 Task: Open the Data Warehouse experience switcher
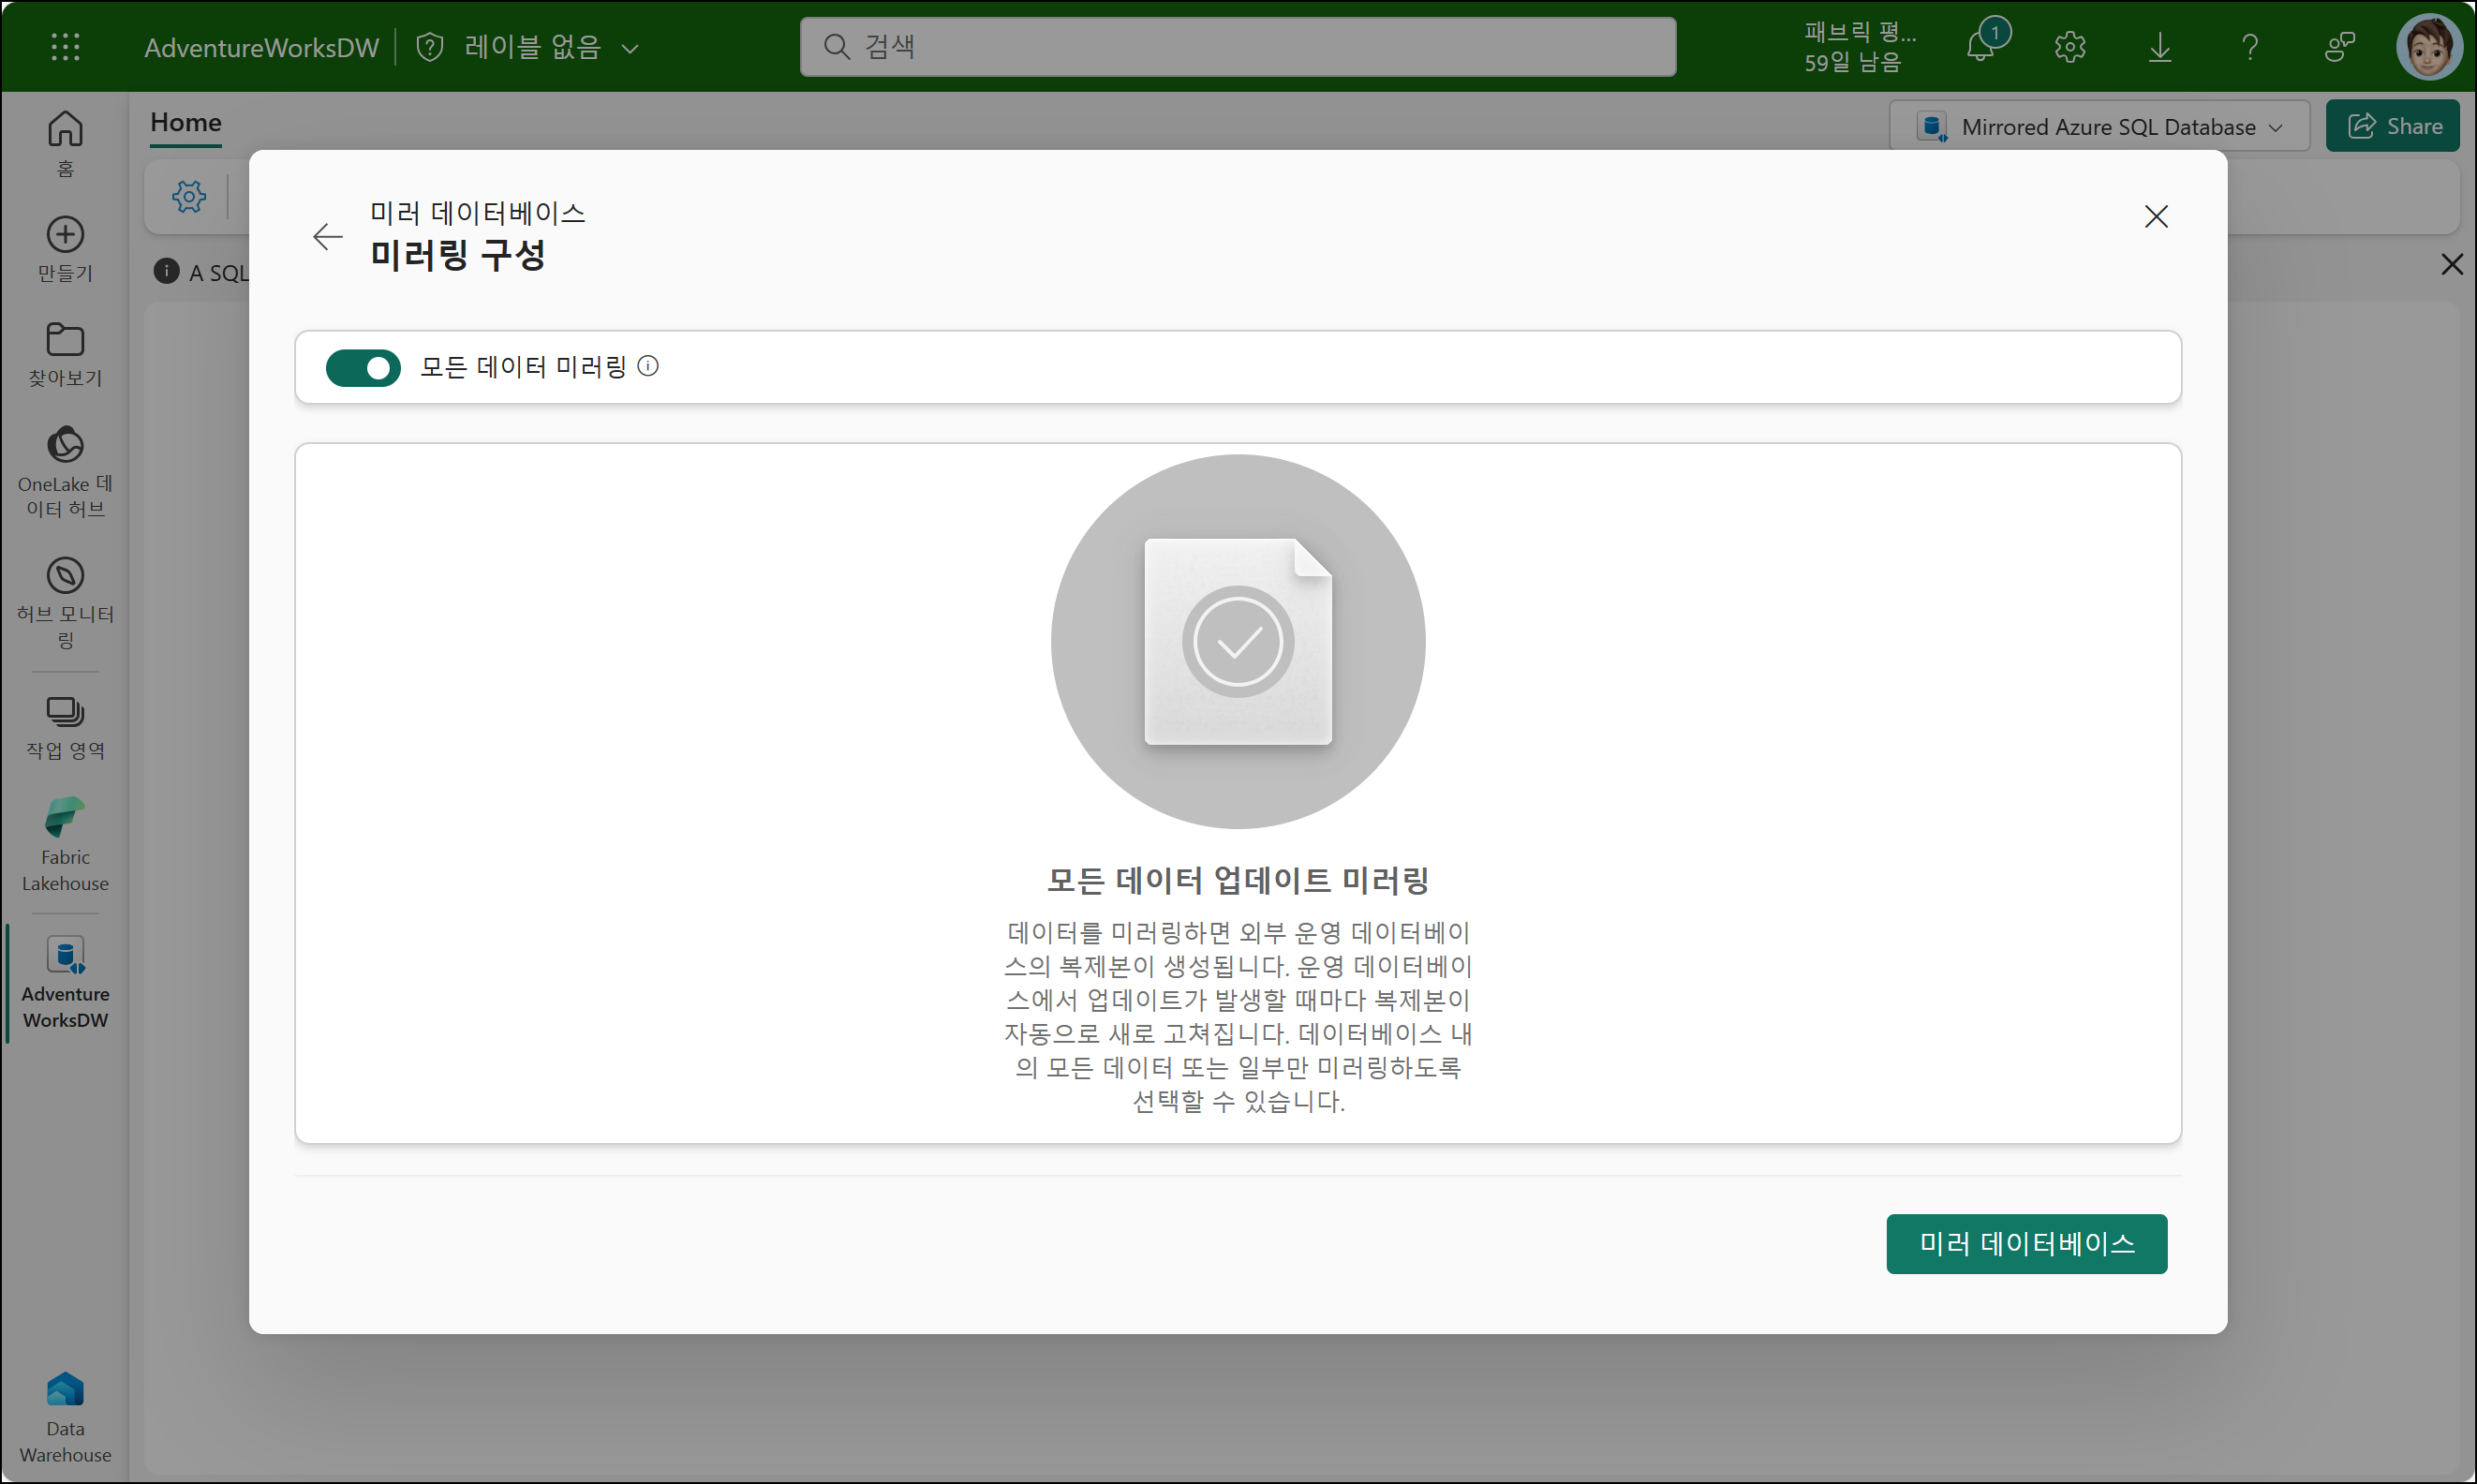coord(65,1417)
